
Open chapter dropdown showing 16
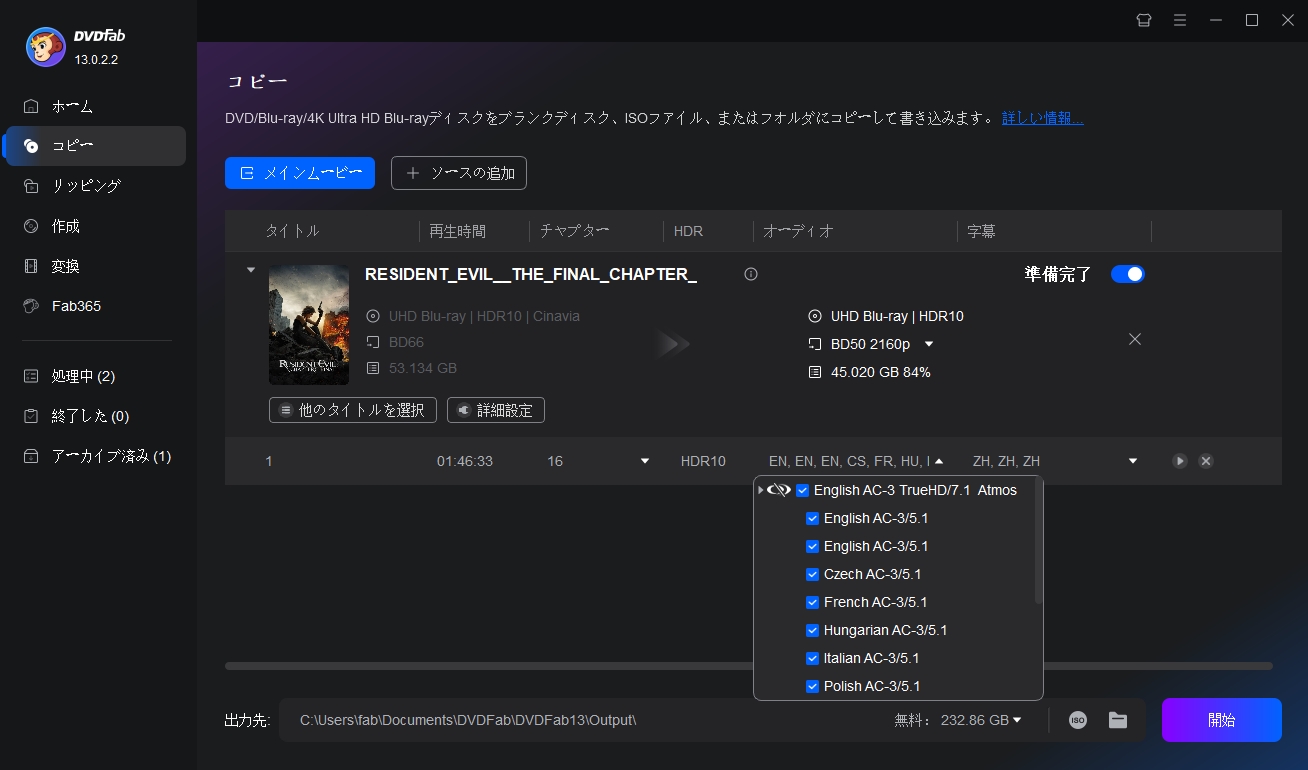645,461
